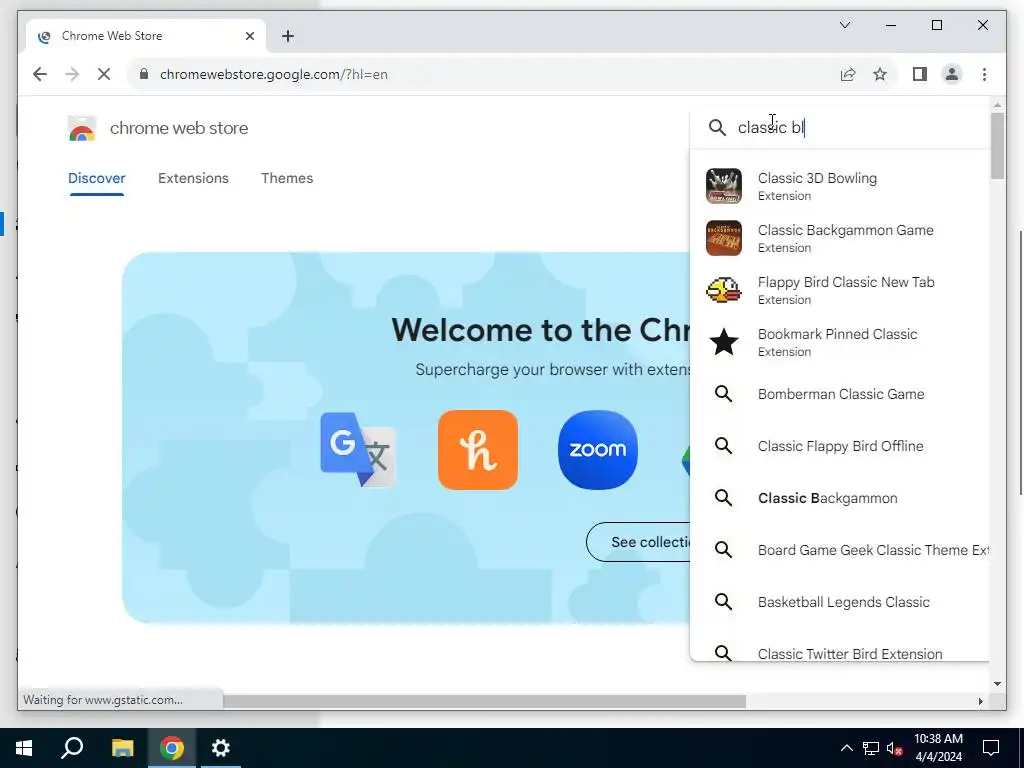This screenshot has width=1024, height=768.
Task: Open the Honey extension icon in banner
Action: click(x=478, y=449)
